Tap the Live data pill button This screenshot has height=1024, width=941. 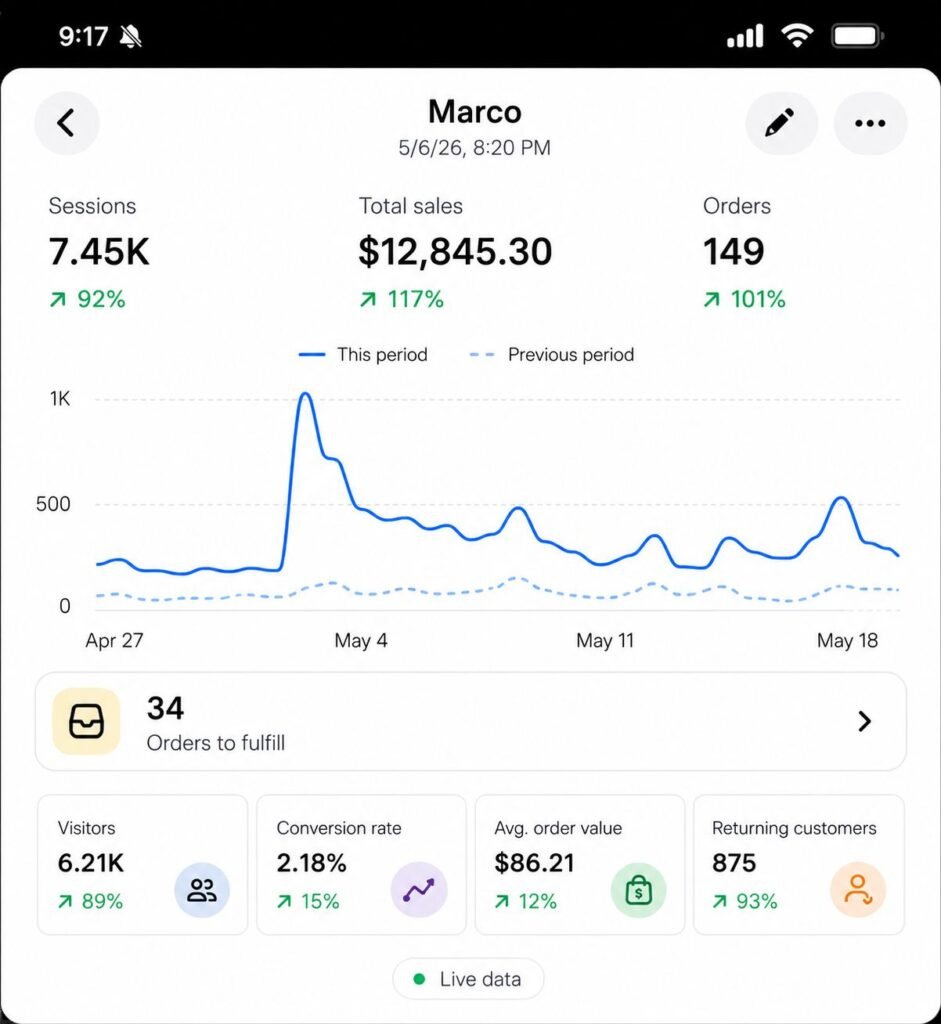468,979
